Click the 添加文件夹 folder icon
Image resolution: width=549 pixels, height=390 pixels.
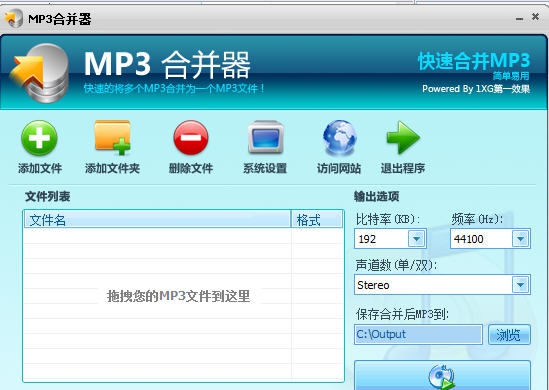coord(113,138)
